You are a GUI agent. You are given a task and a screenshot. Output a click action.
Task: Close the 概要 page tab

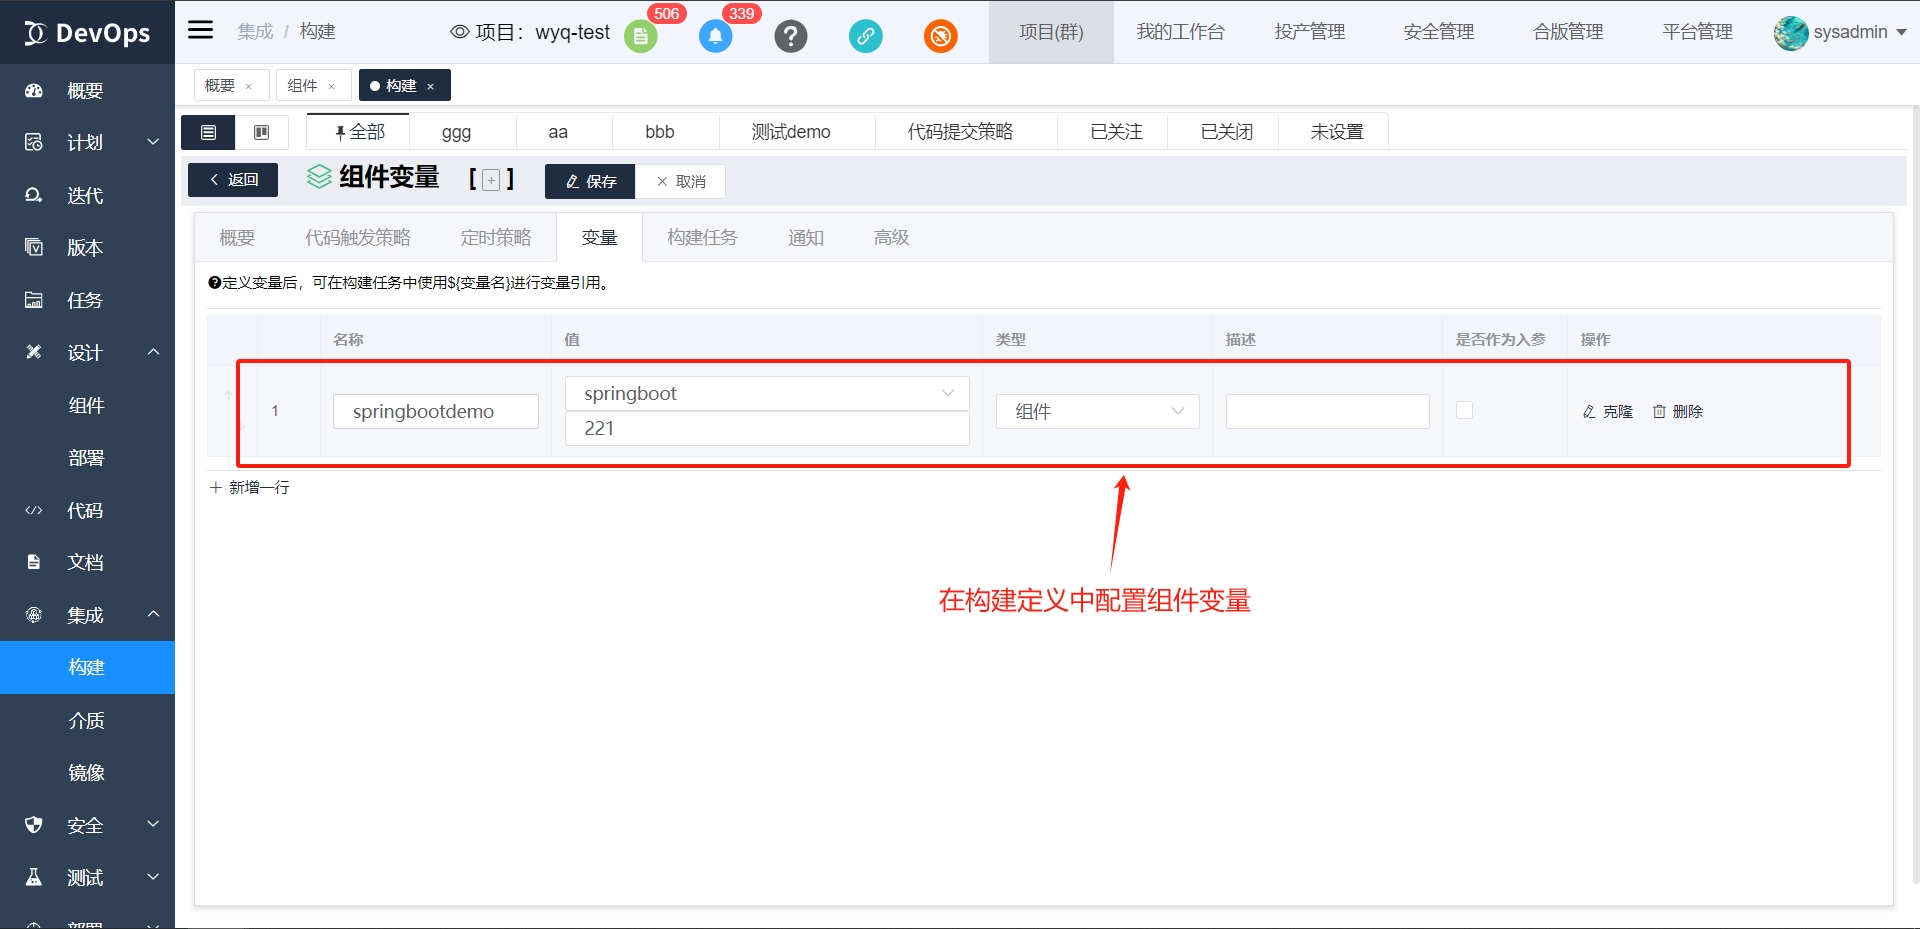(249, 86)
